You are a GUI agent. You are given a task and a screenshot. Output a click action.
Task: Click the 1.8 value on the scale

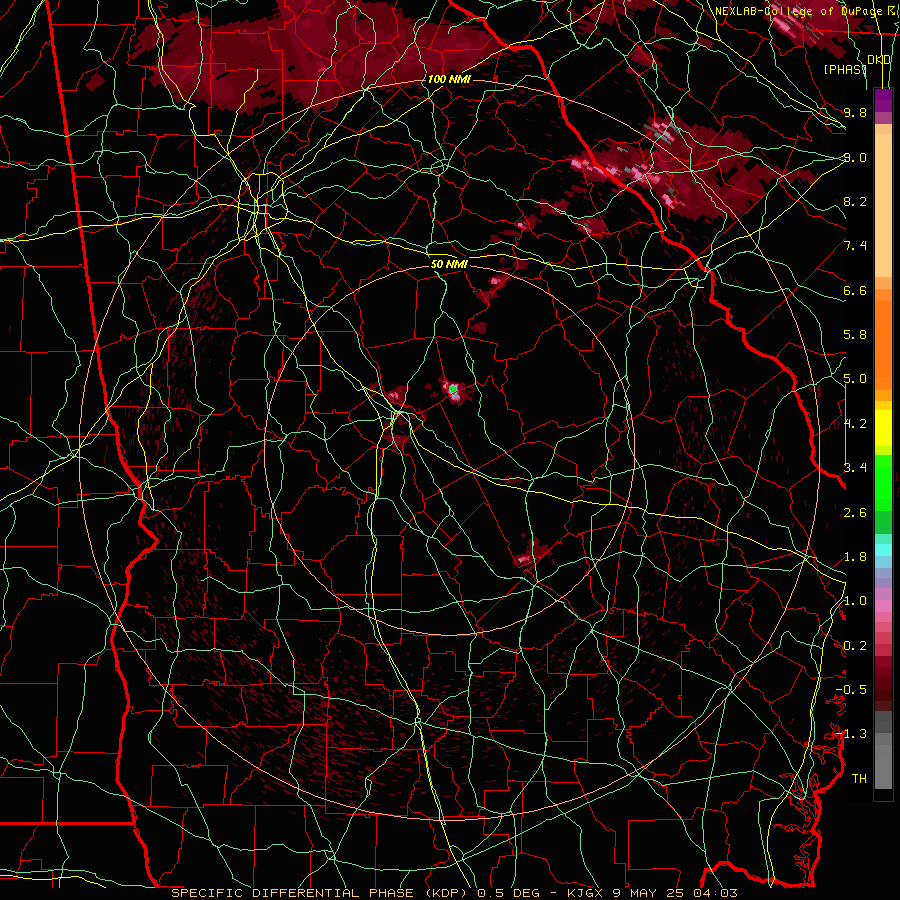click(x=855, y=557)
